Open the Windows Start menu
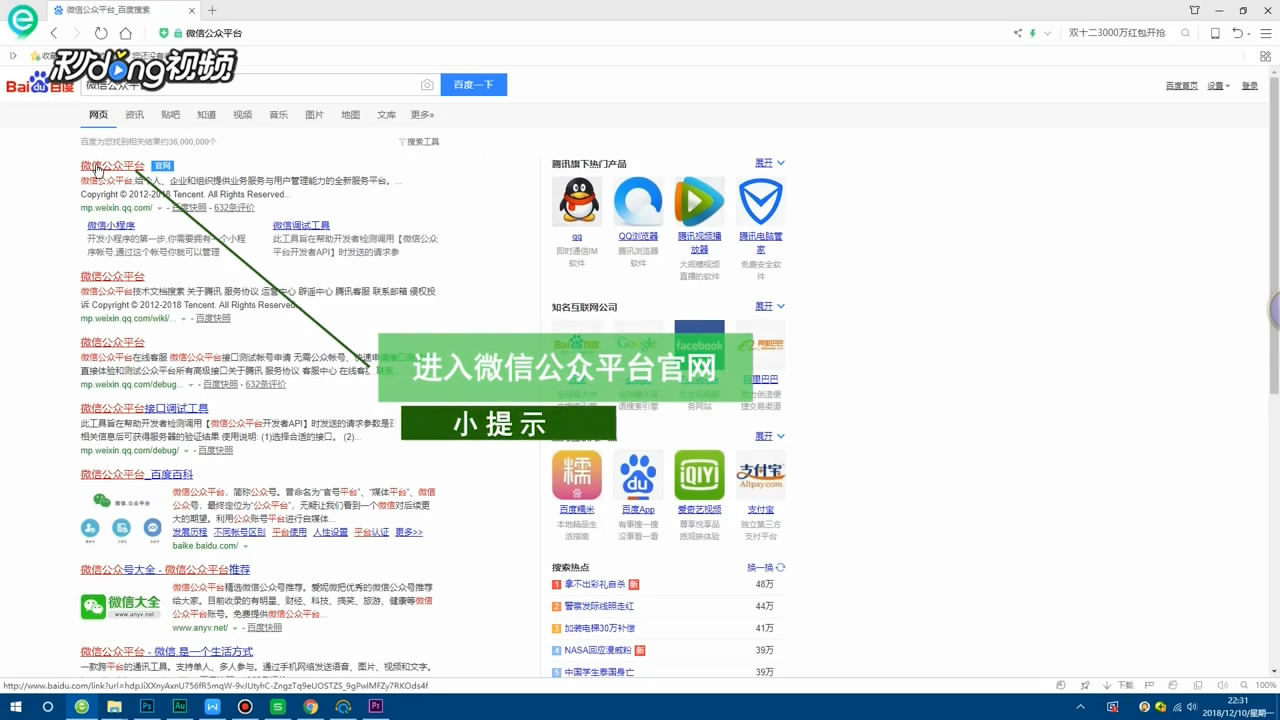 click(15, 706)
